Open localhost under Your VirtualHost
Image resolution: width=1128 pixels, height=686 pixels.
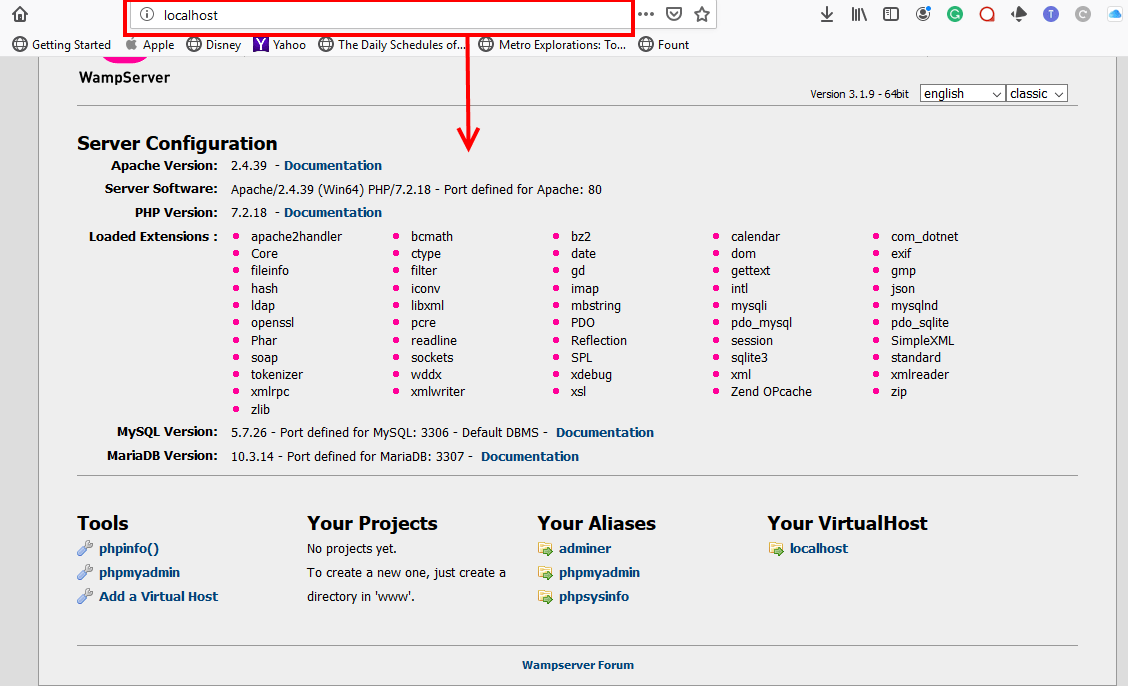[819, 549]
